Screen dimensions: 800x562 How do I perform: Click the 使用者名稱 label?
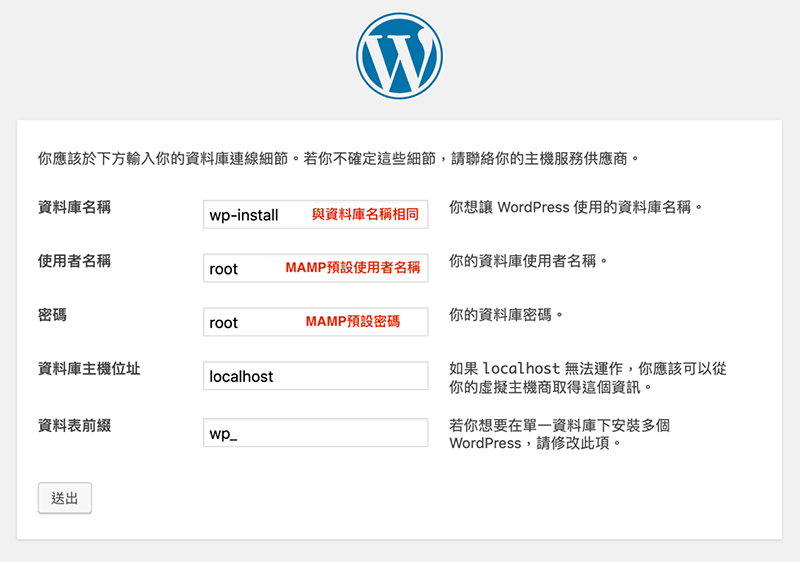coord(74,261)
